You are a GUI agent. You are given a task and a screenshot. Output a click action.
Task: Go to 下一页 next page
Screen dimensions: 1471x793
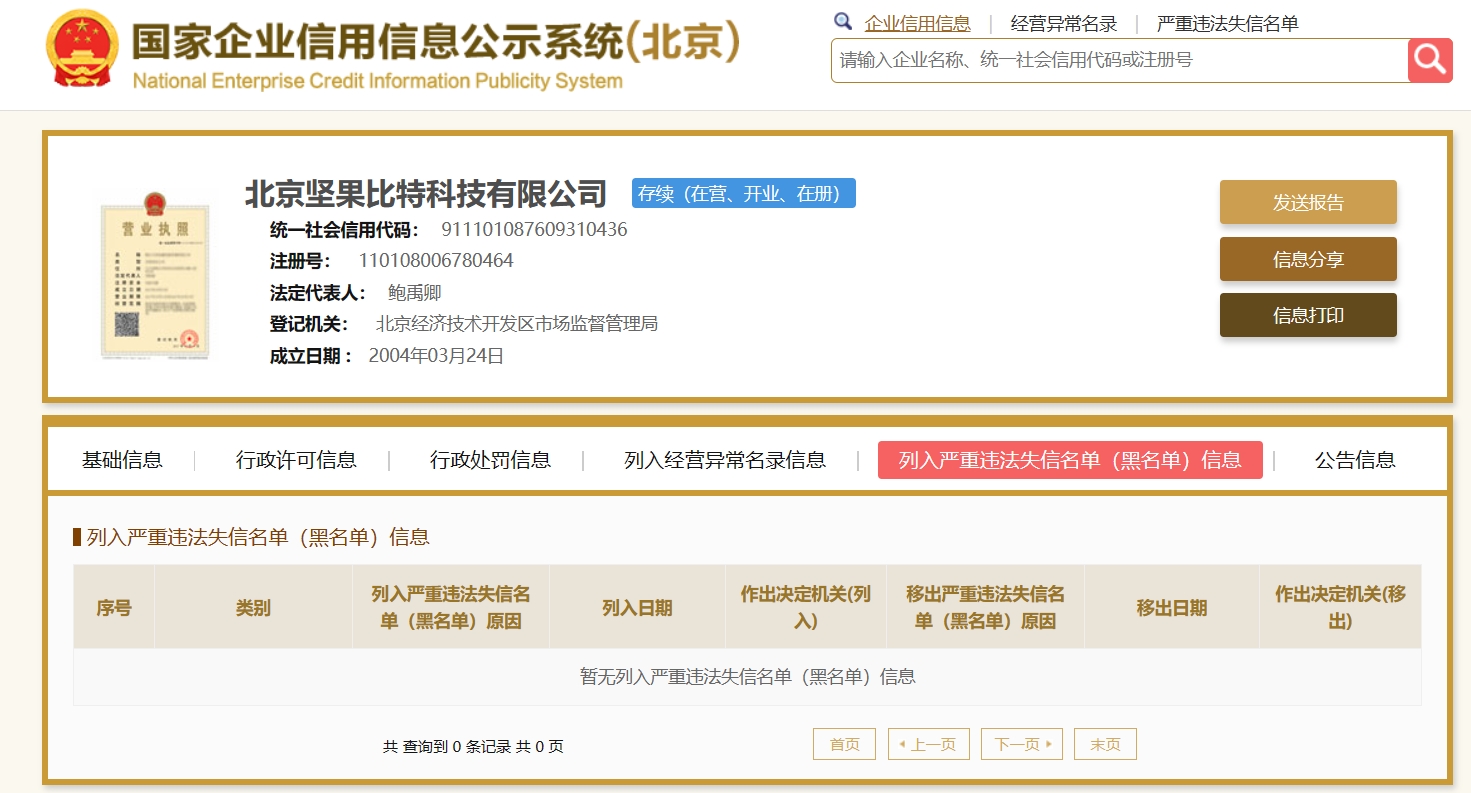1022,744
